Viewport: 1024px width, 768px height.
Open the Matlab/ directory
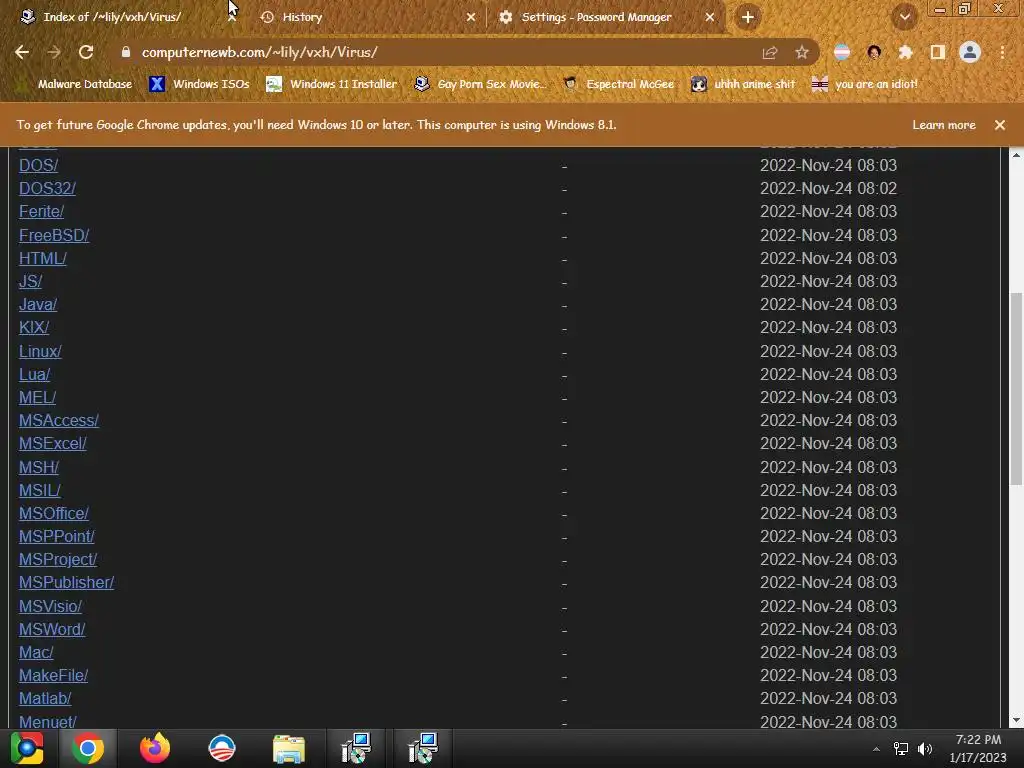(45, 699)
